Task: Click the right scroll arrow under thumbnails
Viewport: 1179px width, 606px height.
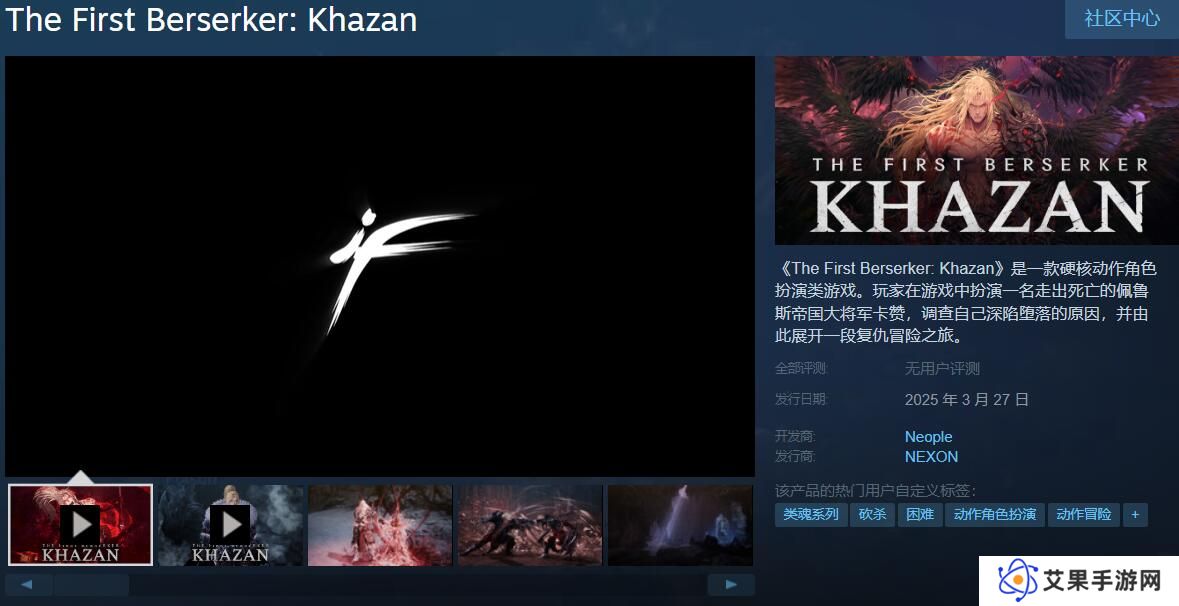Action: (x=731, y=584)
